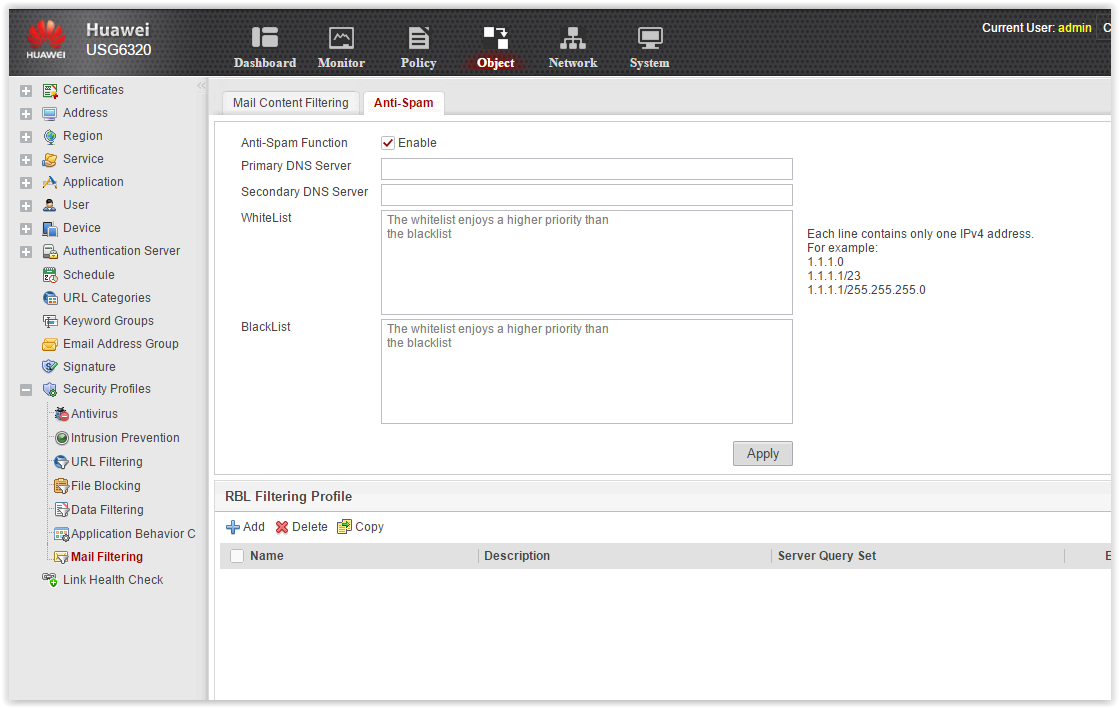Collapse the Security Profiles tree node
Viewport: 1119px width, 708px height.
click(26, 390)
